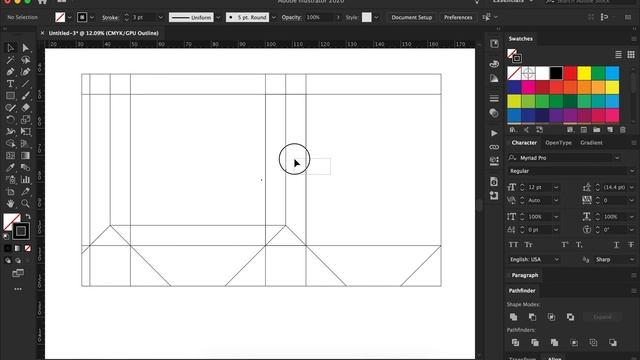Switch to the Gradient tab
Image resolution: width=640 pixels, height=360 pixels.
pos(591,143)
